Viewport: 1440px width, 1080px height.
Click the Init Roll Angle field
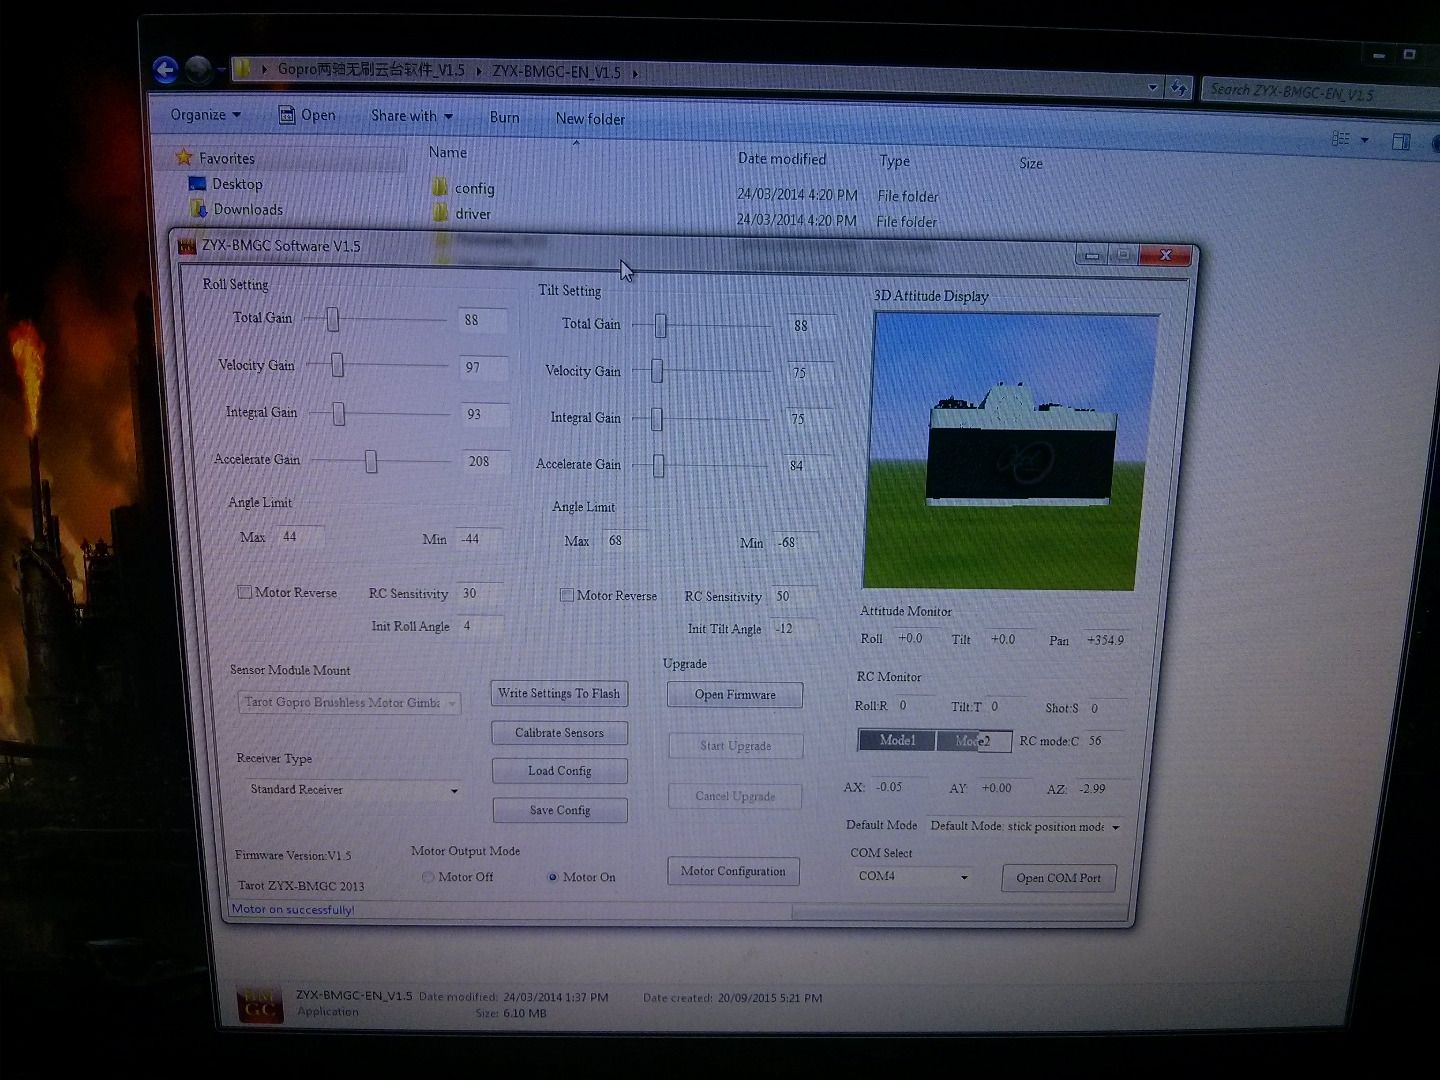480,626
